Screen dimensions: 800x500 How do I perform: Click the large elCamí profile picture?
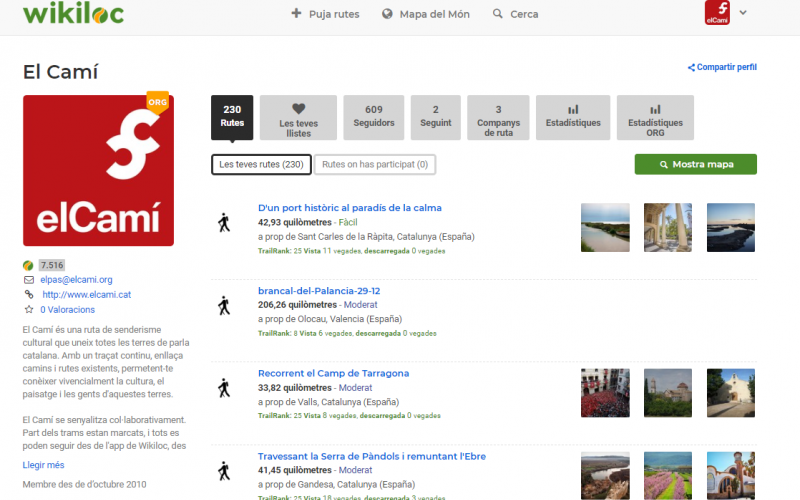[98, 170]
